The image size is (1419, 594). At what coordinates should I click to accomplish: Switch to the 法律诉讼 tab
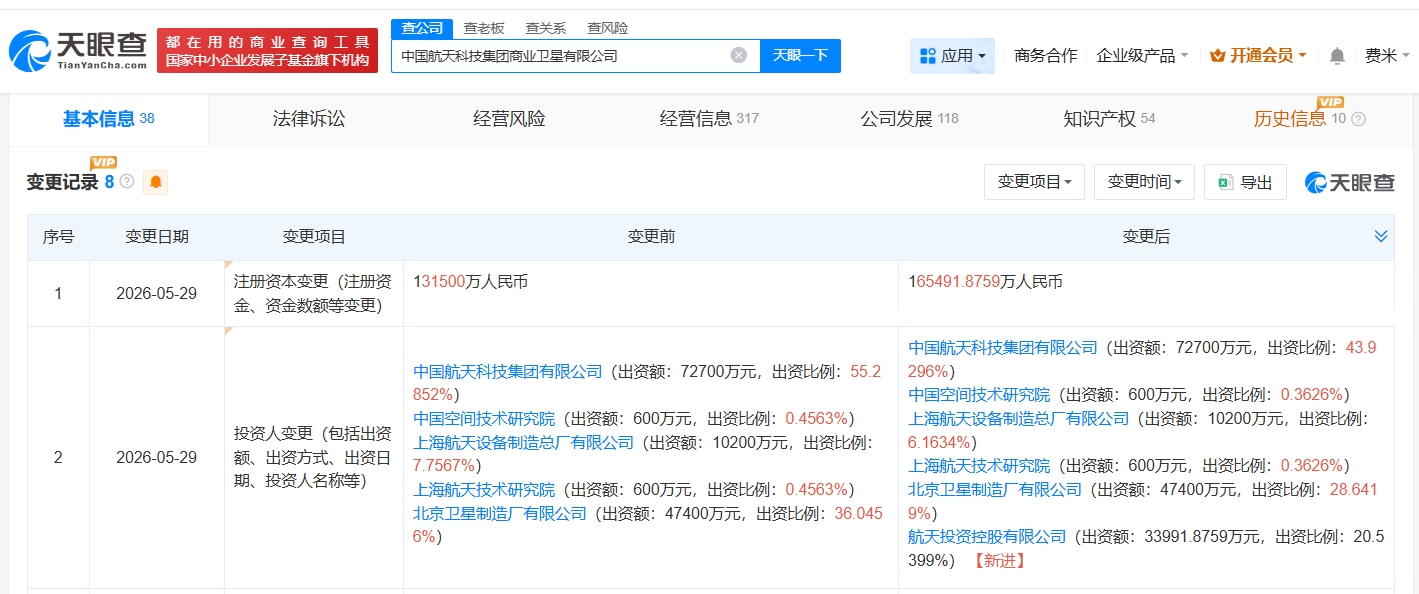[309, 119]
